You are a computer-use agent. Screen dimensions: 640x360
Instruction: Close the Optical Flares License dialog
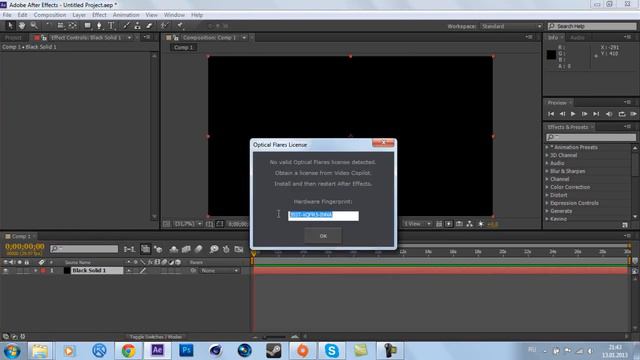(x=383, y=142)
